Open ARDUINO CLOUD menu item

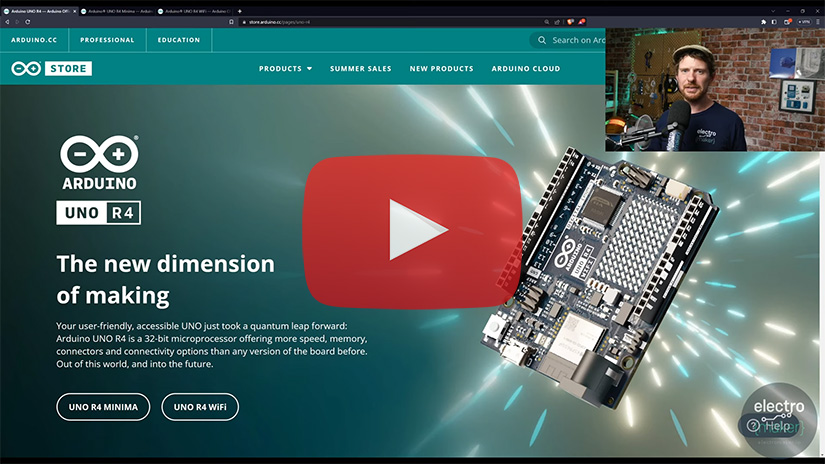[x=526, y=68]
